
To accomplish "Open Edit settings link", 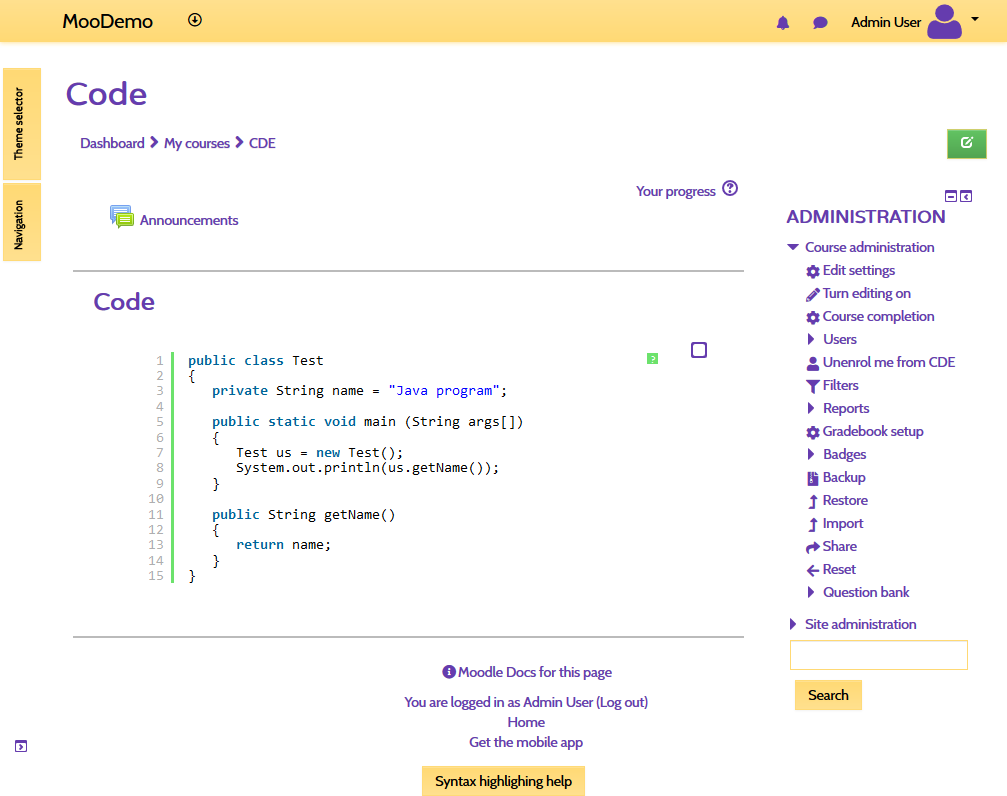I will pyautogui.click(x=859, y=270).
